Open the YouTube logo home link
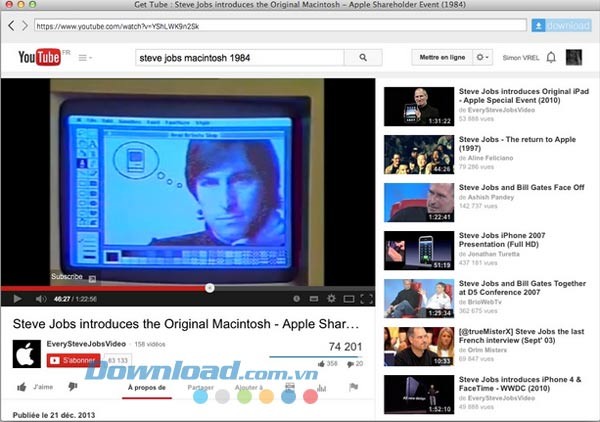Screen dimensions: 600x422 [x=39, y=57]
